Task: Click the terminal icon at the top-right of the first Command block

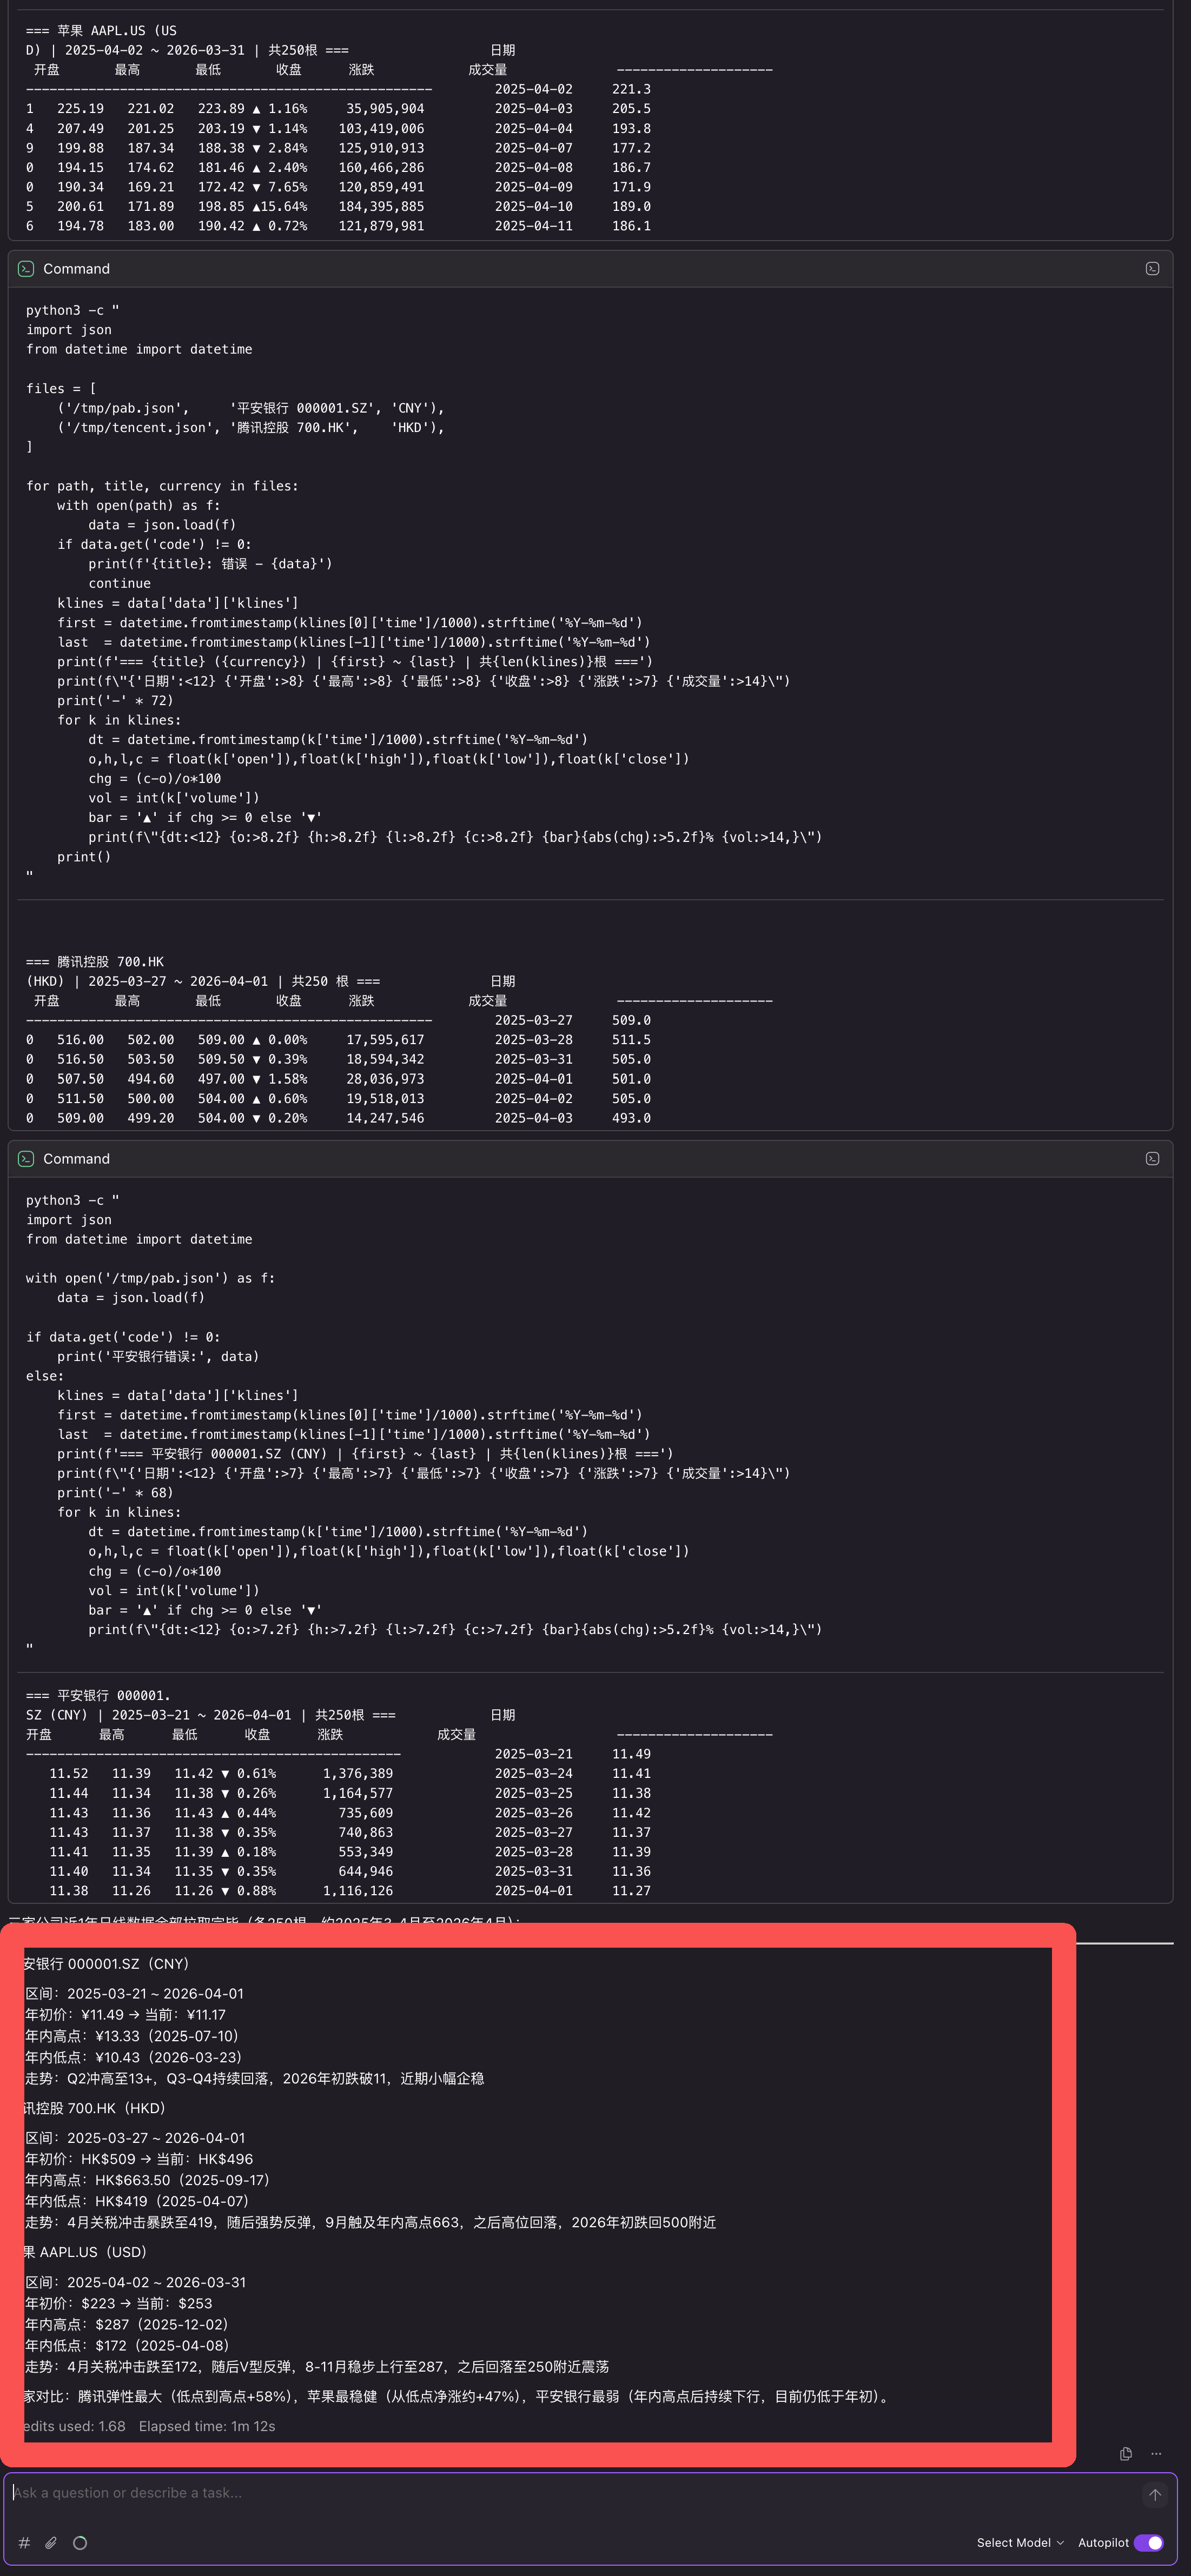Action: click(x=1152, y=268)
